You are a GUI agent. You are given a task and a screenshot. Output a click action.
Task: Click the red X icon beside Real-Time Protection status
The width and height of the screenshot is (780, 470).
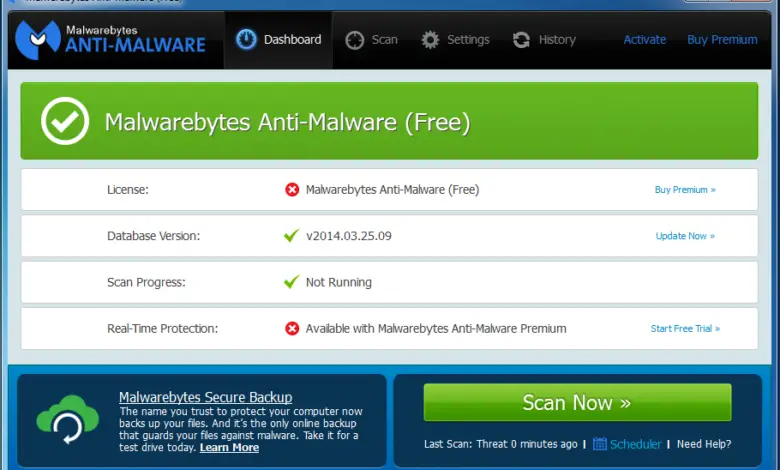click(x=292, y=328)
